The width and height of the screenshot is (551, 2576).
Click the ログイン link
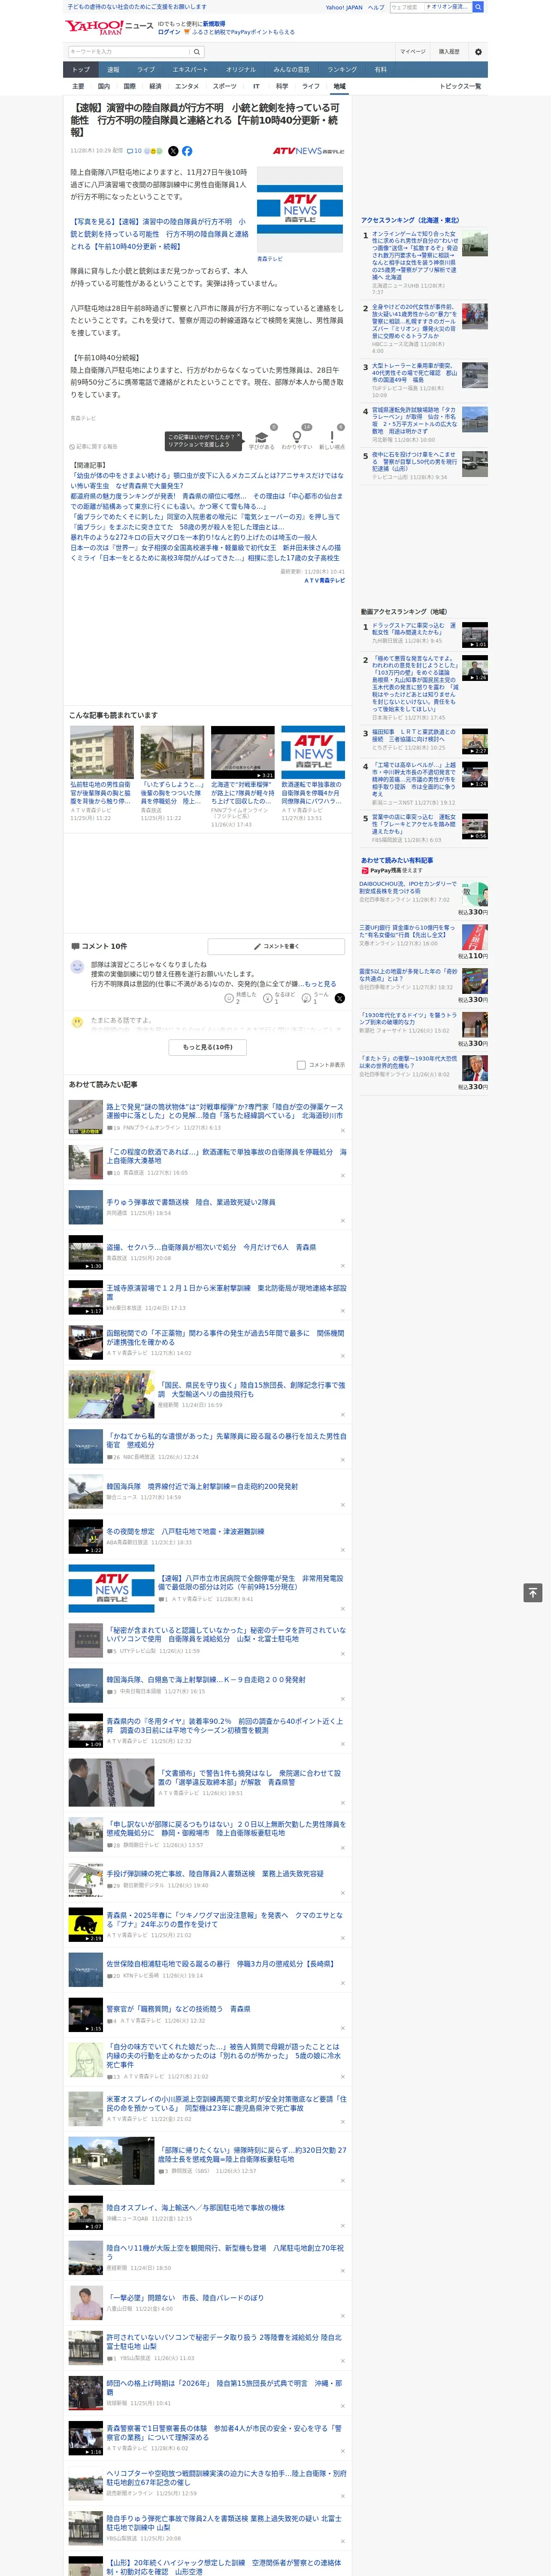click(169, 32)
